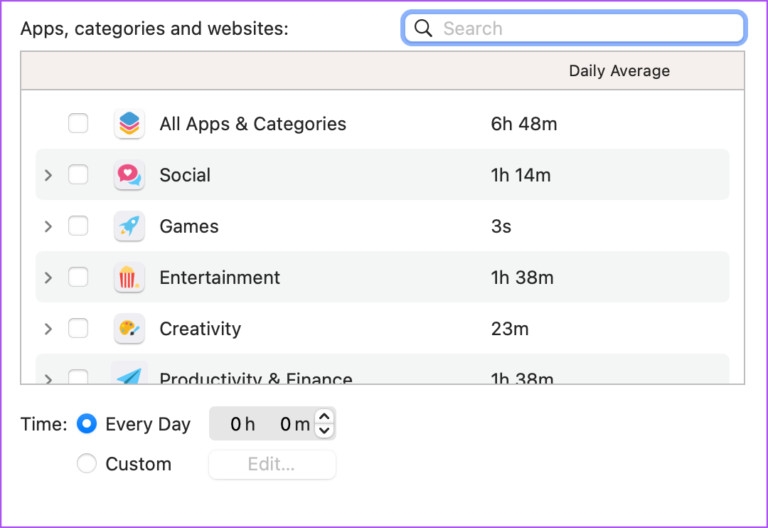The width and height of the screenshot is (768, 528).
Task: Click the Entertainment popcorn icon
Action: (x=129, y=278)
